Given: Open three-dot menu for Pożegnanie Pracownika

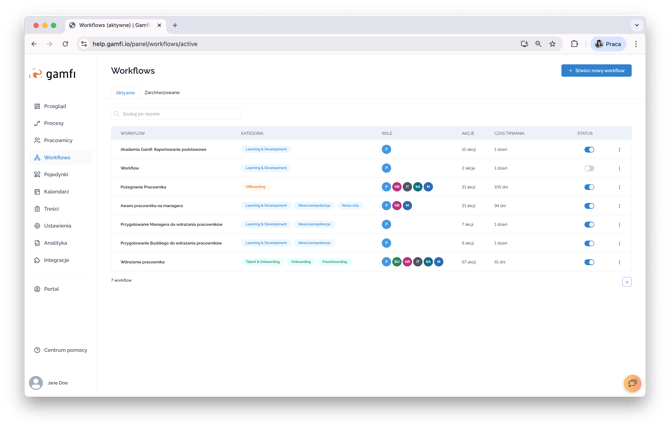Looking at the screenshot, I should 619,187.
